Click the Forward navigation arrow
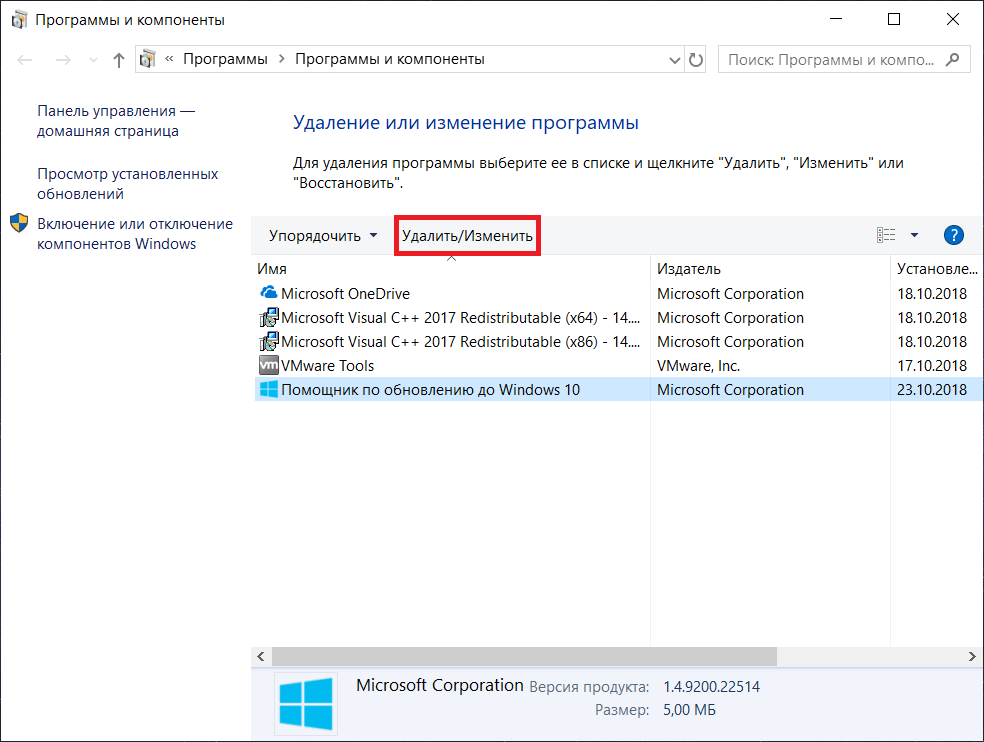The height and width of the screenshot is (742, 984). pyautogui.click(x=63, y=60)
